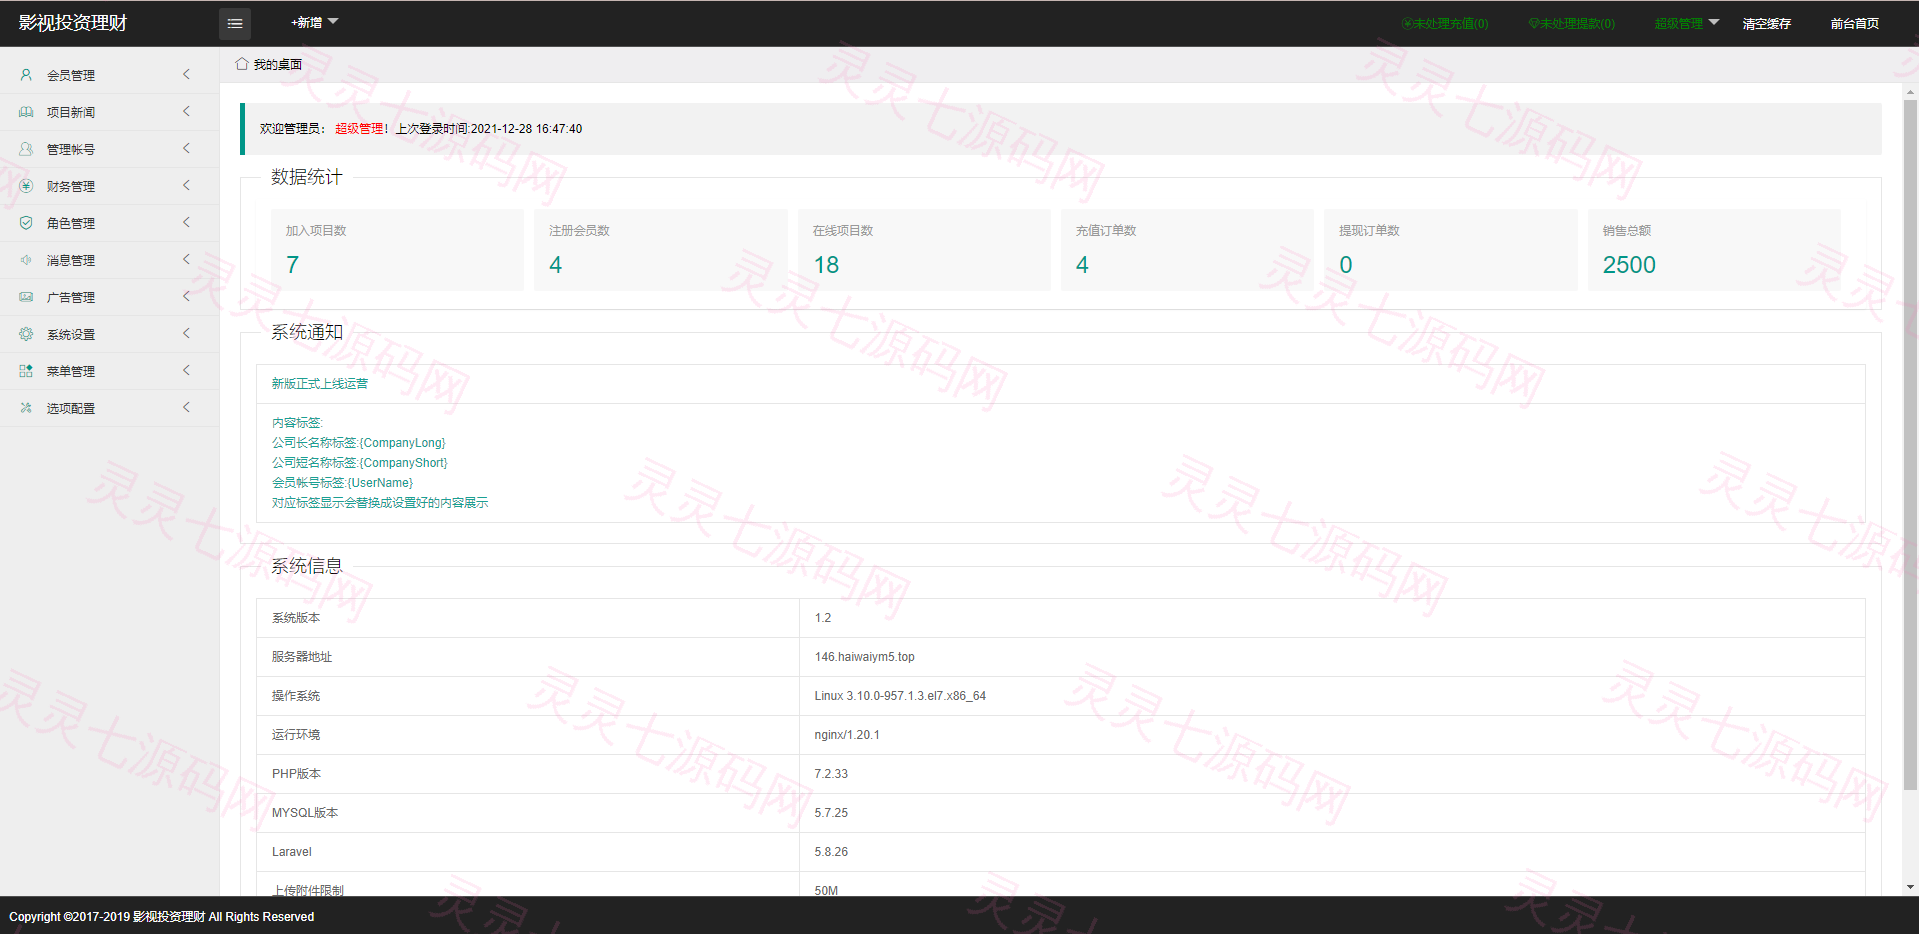Click the 清空缓存 button
This screenshot has height=934, width=1919.
(x=1767, y=24)
